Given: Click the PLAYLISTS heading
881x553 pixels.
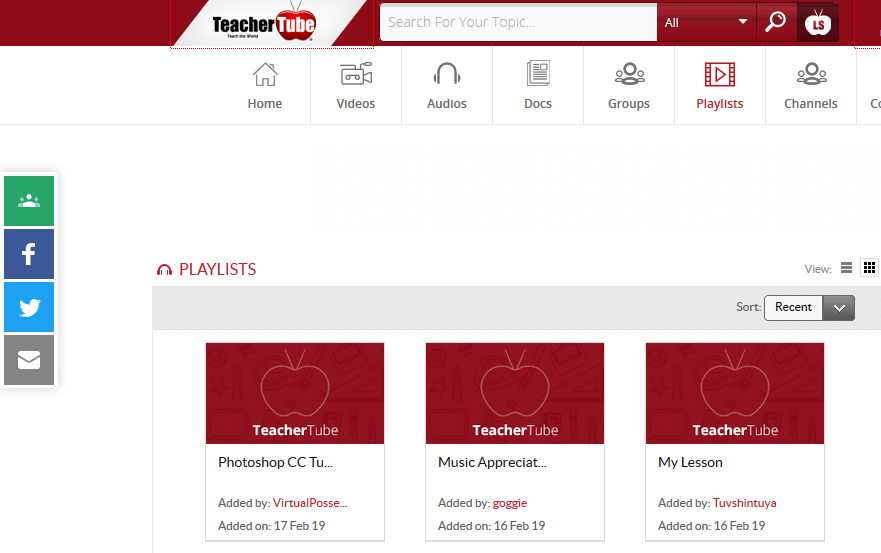Looking at the screenshot, I should [217, 270].
